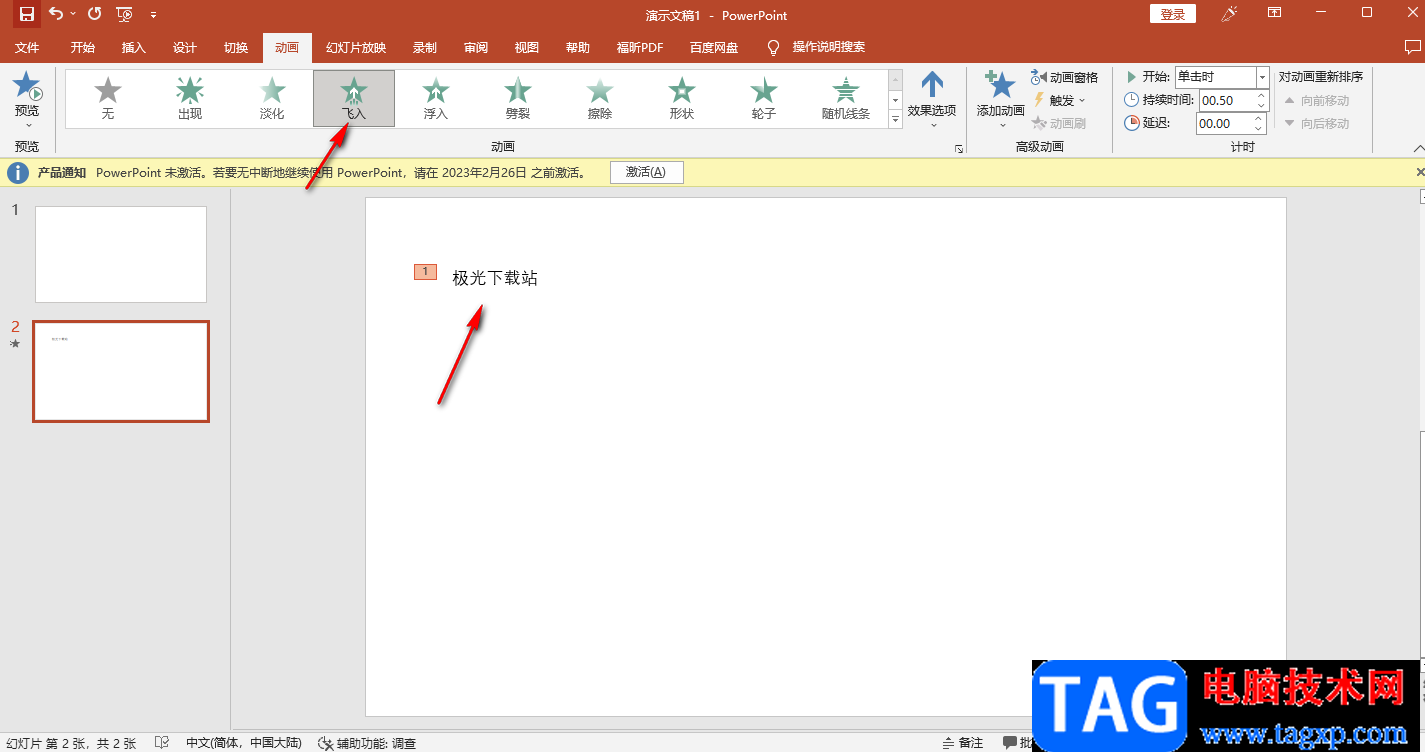Apply the Float In (浮入) animation
The width and height of the screenshot is (1425, 752).
tap(436, 98)
